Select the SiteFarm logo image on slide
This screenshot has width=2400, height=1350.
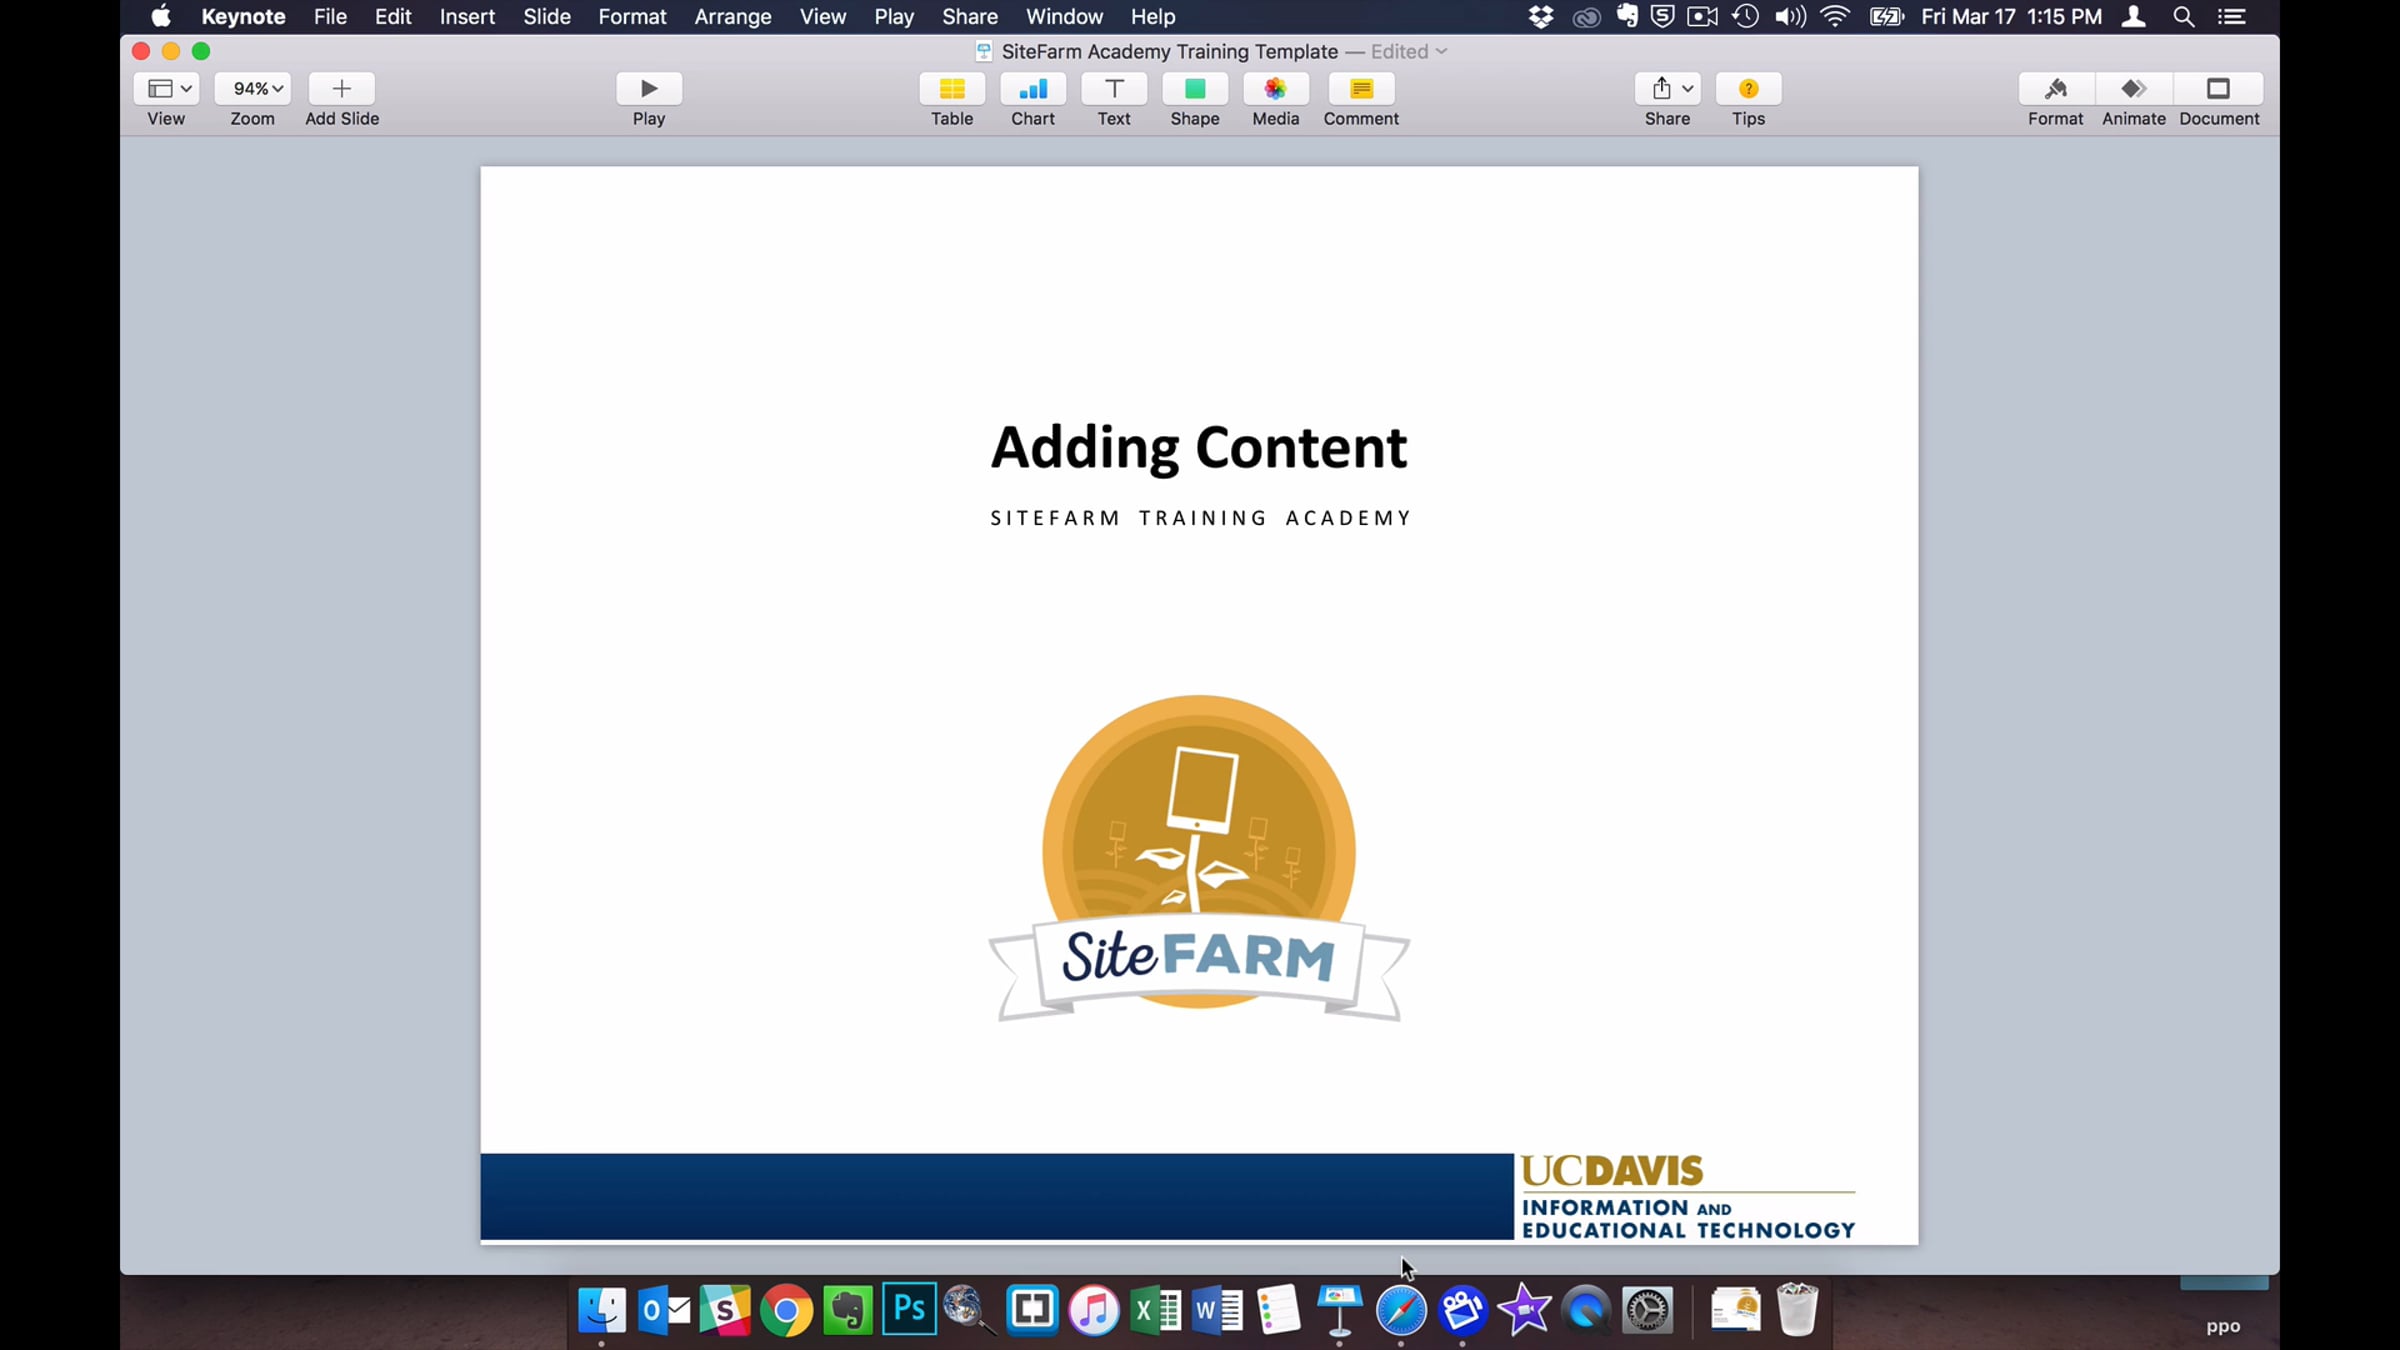tap(1199, 858)
